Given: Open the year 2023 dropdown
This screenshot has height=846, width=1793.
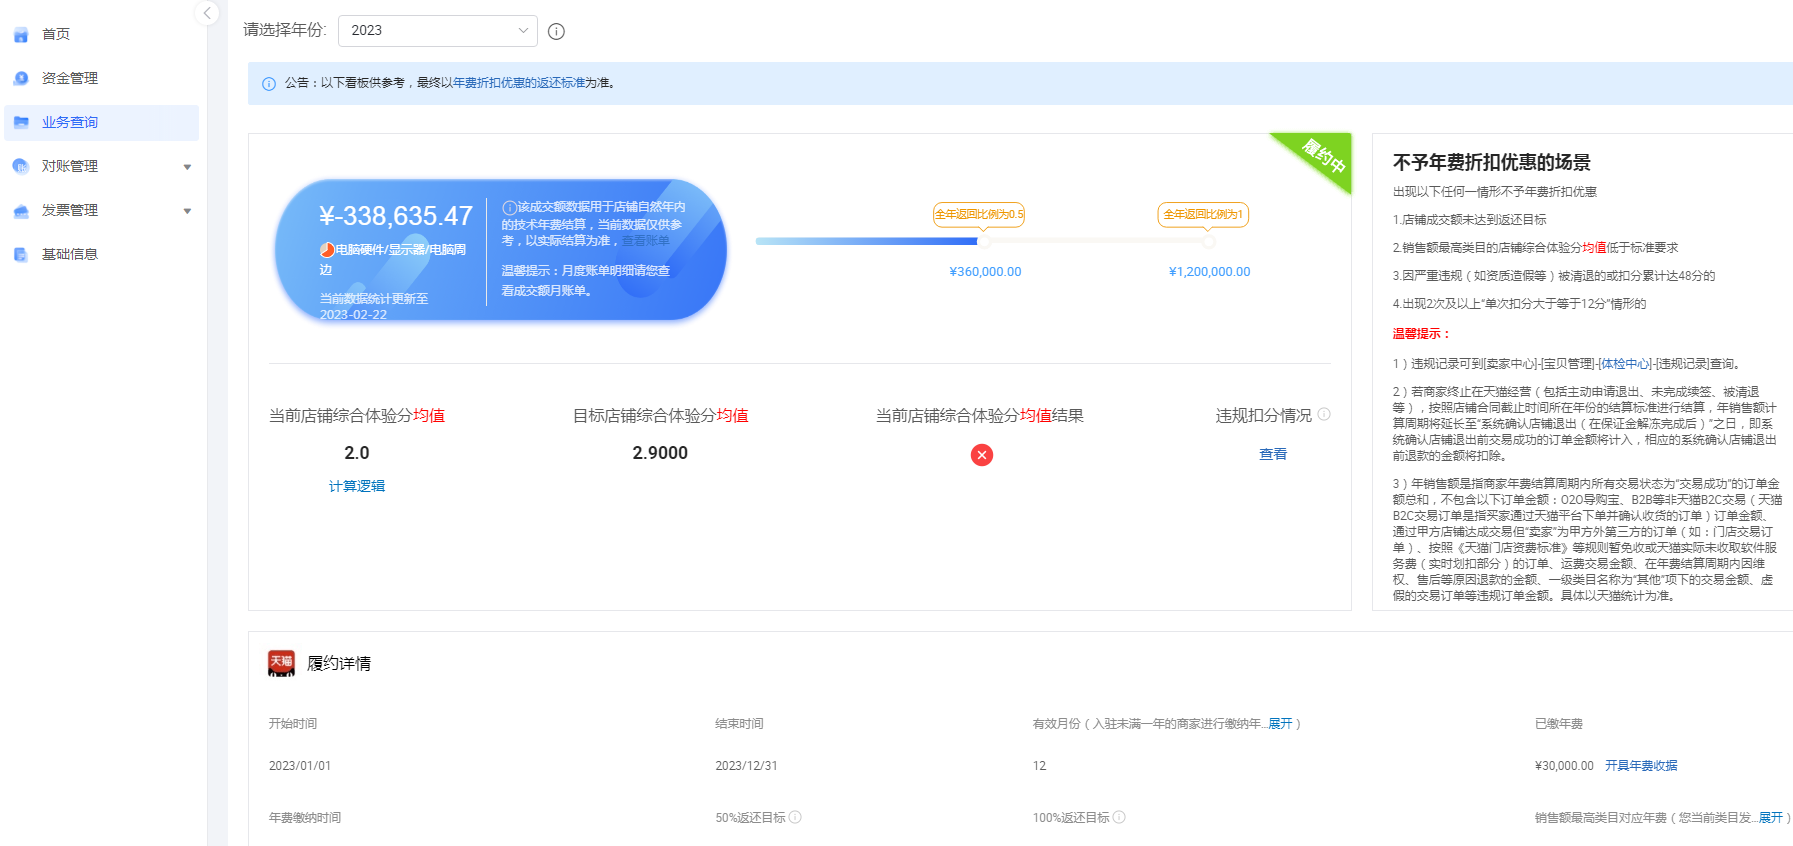Looking at the screenshot, I should 438,31.
